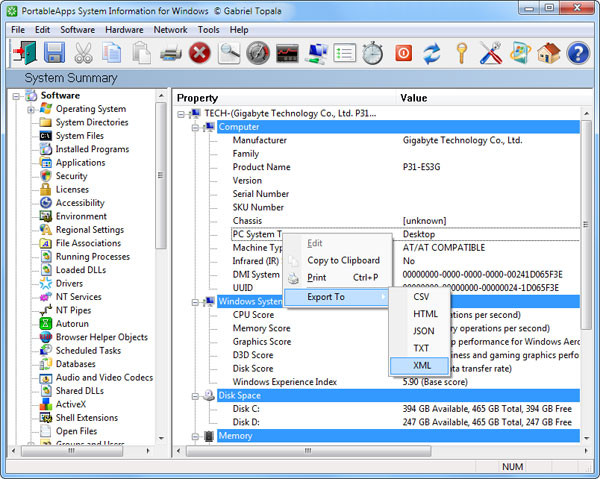
Task: Open the CPU graph monitor icon
Action: tap(287, 53)
